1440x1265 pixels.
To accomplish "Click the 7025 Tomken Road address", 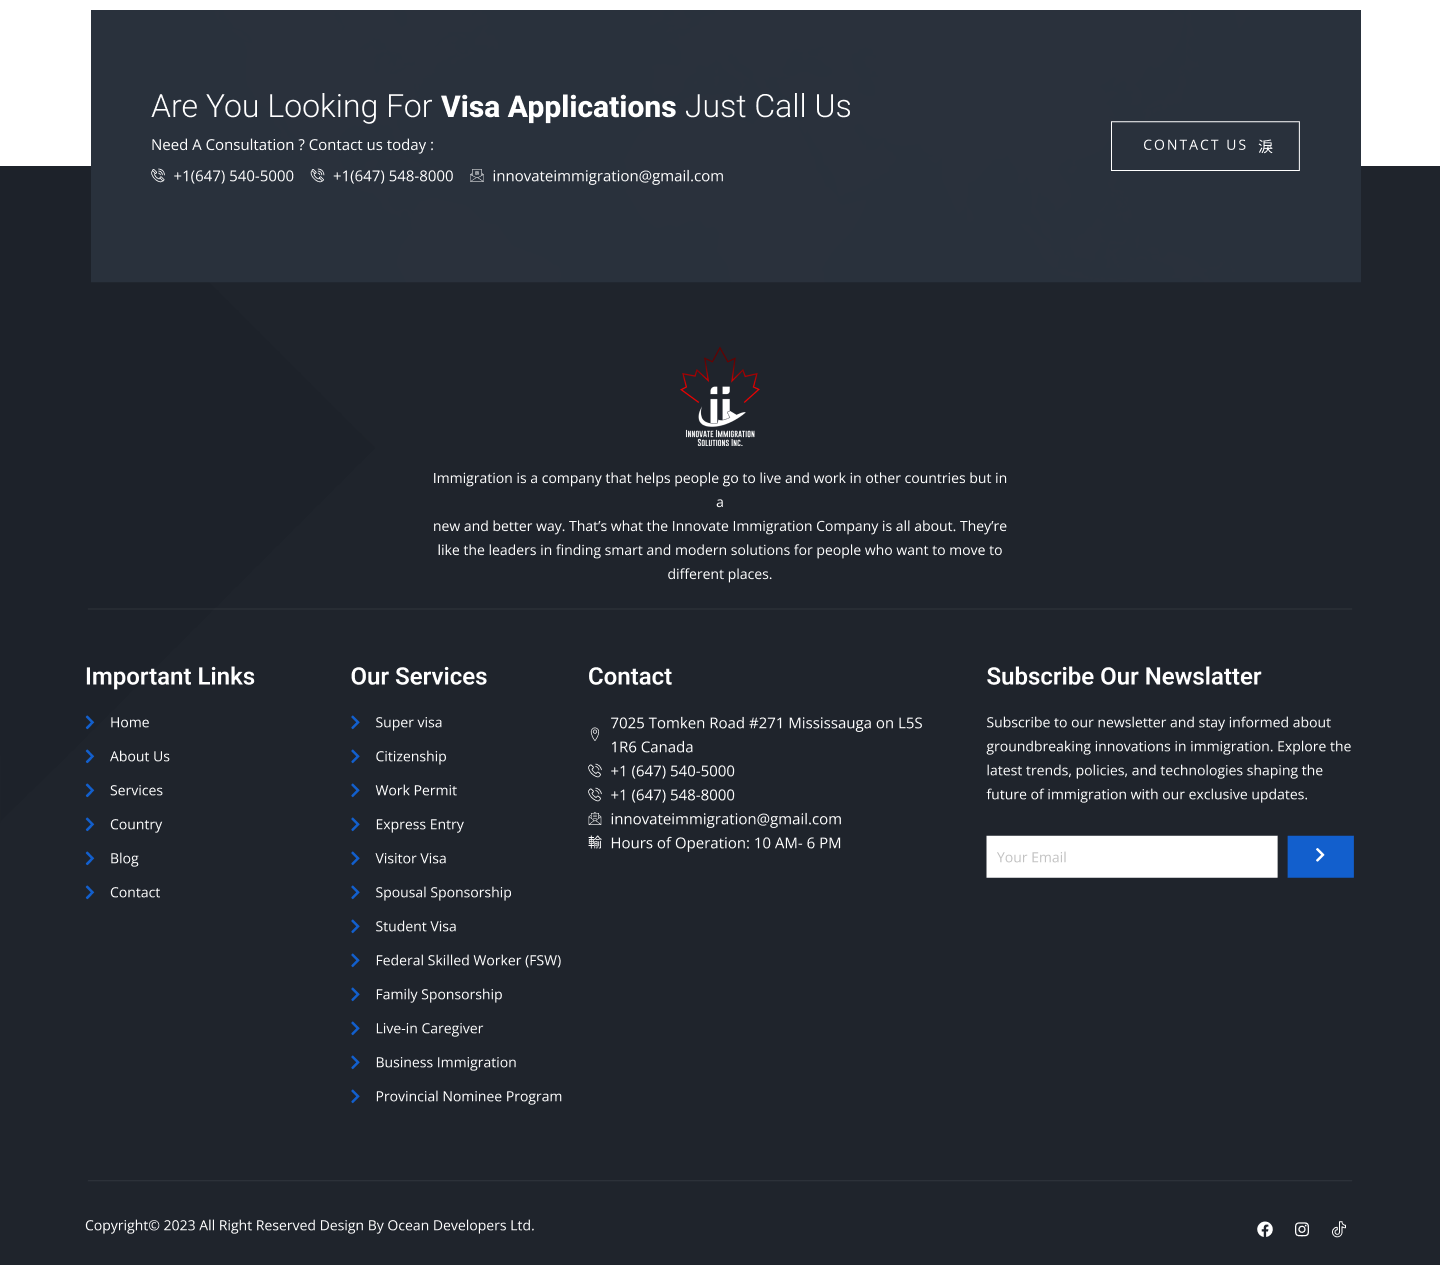I will coord(766,735).
